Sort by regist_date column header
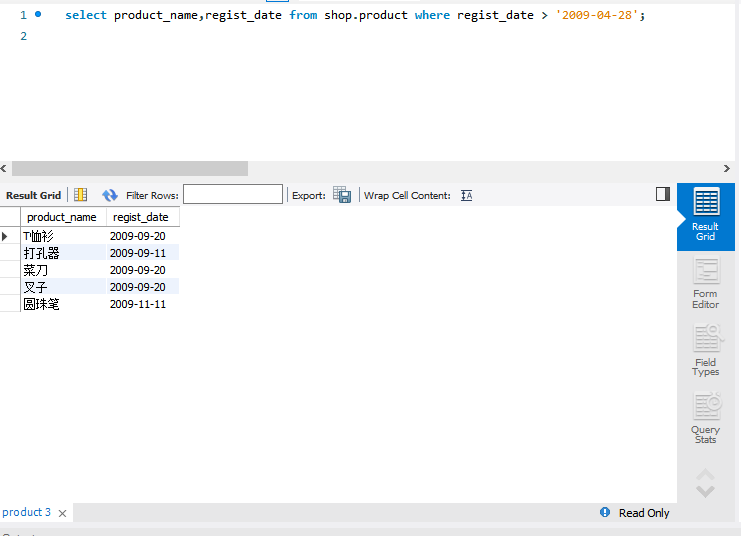741x536 pixels. [x=143, y=217]
